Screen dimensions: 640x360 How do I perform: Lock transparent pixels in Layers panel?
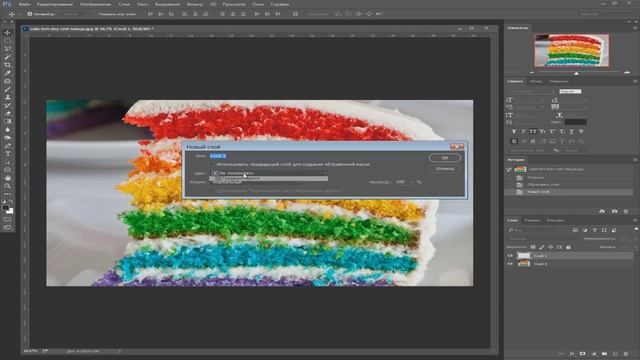[x=533, y=247]
